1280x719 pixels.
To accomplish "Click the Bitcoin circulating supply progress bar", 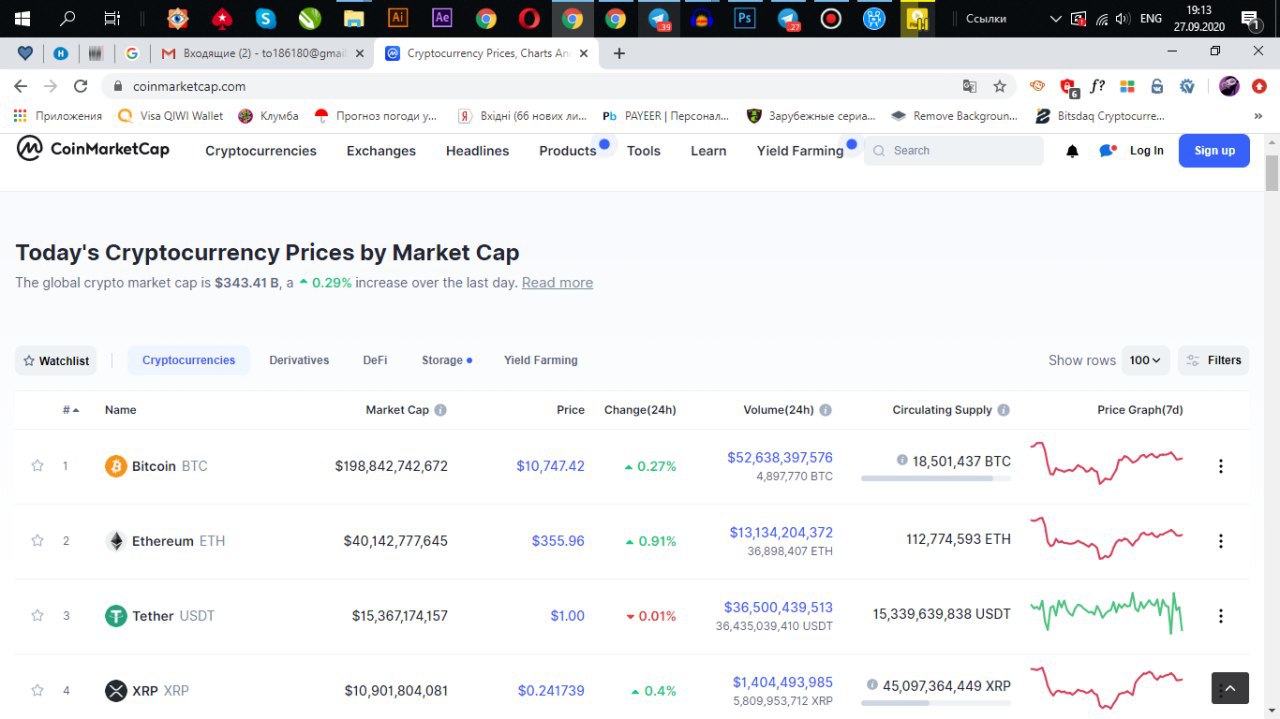I will [936, 479].
